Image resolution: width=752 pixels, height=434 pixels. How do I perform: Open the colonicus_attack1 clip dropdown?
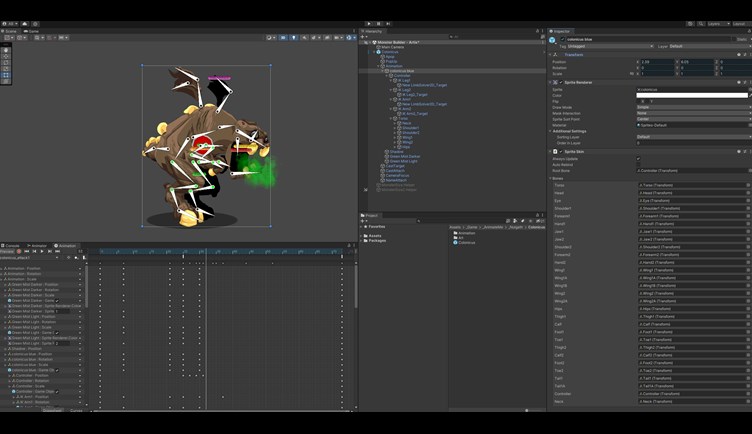[x=30, y=258]
